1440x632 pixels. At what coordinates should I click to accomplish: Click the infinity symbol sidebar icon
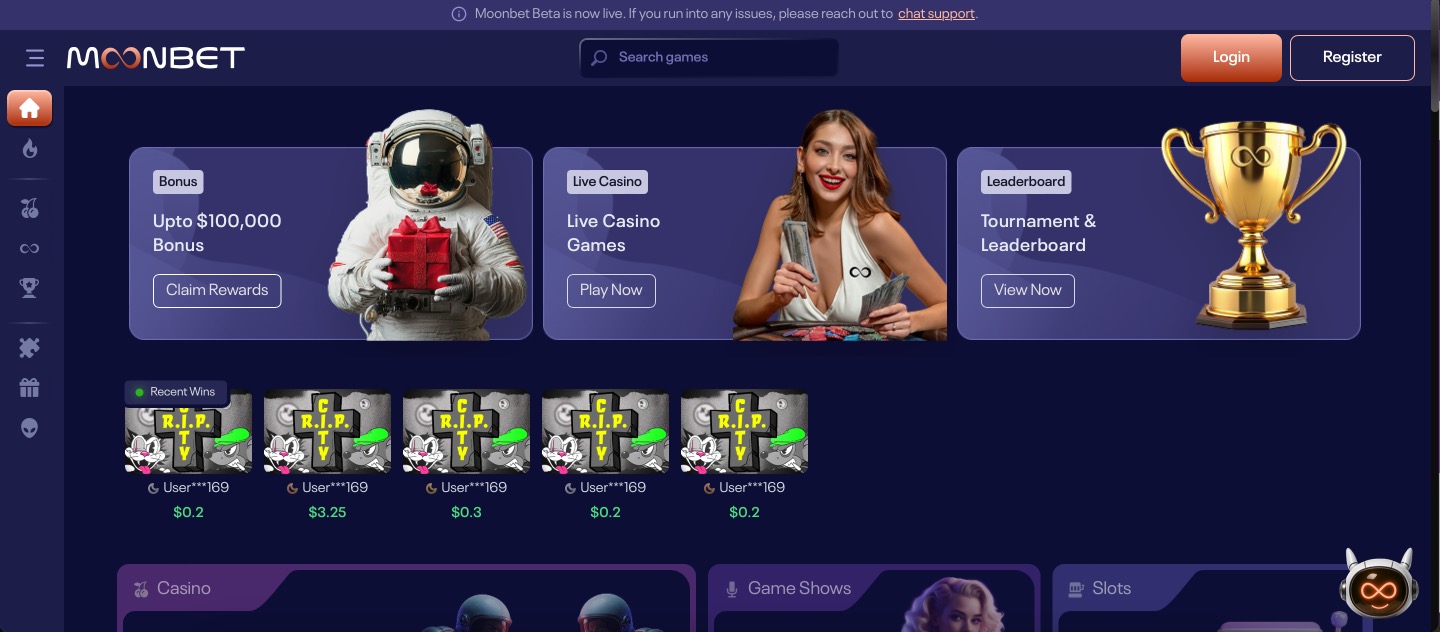click(x=30, y=248)
